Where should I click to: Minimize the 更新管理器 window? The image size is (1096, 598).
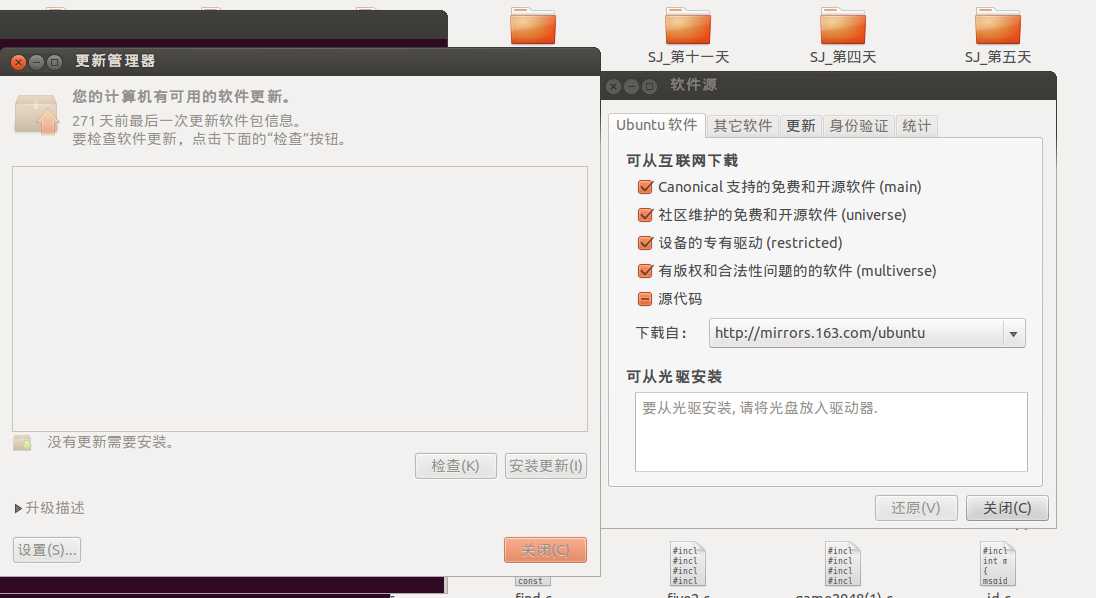(36, 62)
